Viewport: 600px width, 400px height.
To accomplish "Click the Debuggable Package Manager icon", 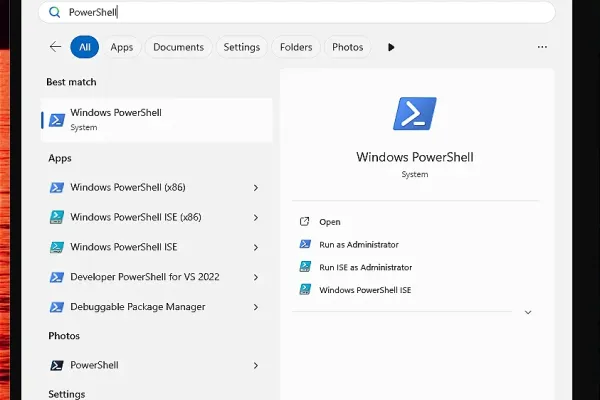I will [x=57, y=307].
